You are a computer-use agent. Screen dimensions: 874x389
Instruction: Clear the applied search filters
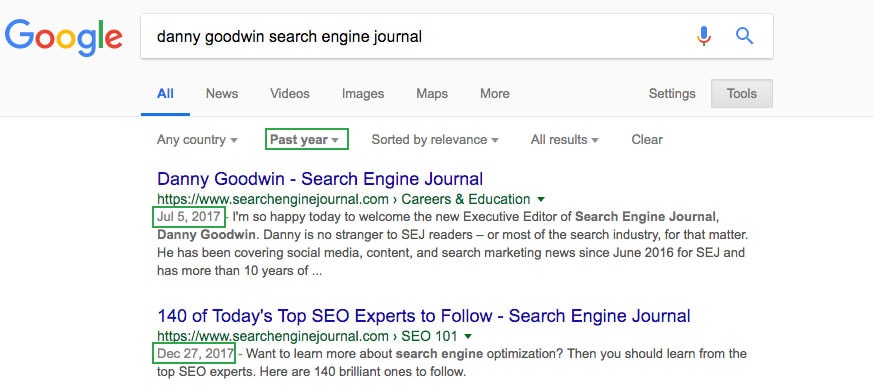[647, 139]
